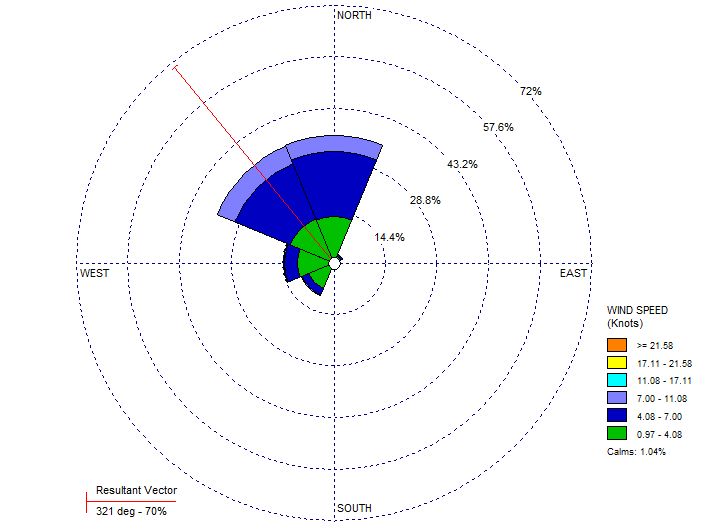The width and height of the screenshot is (710, 531).
Task: Select the yellow 17.11 - 21.58 legend swatch
Action: click(x=615, y=362)
